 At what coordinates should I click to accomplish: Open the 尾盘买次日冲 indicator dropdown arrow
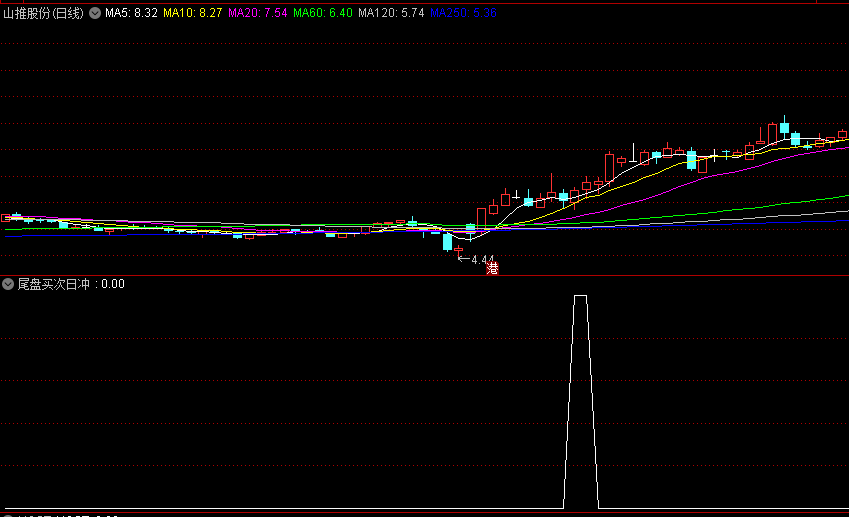(8, 284)
